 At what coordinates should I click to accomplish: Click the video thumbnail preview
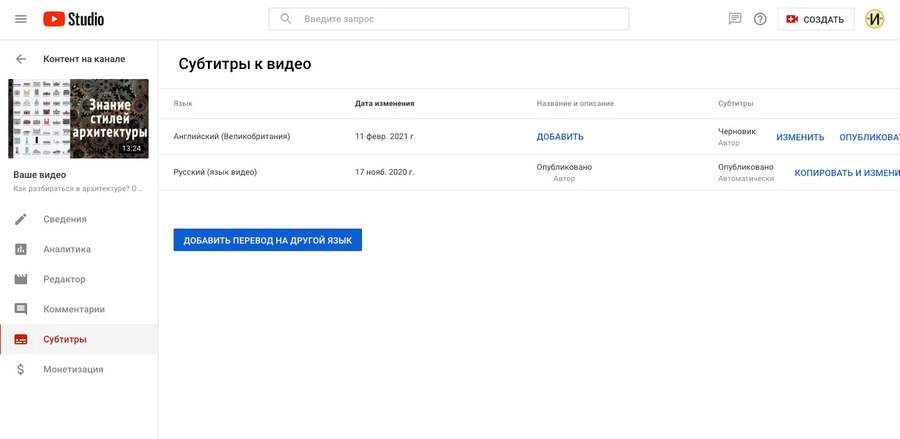(78, 118)
